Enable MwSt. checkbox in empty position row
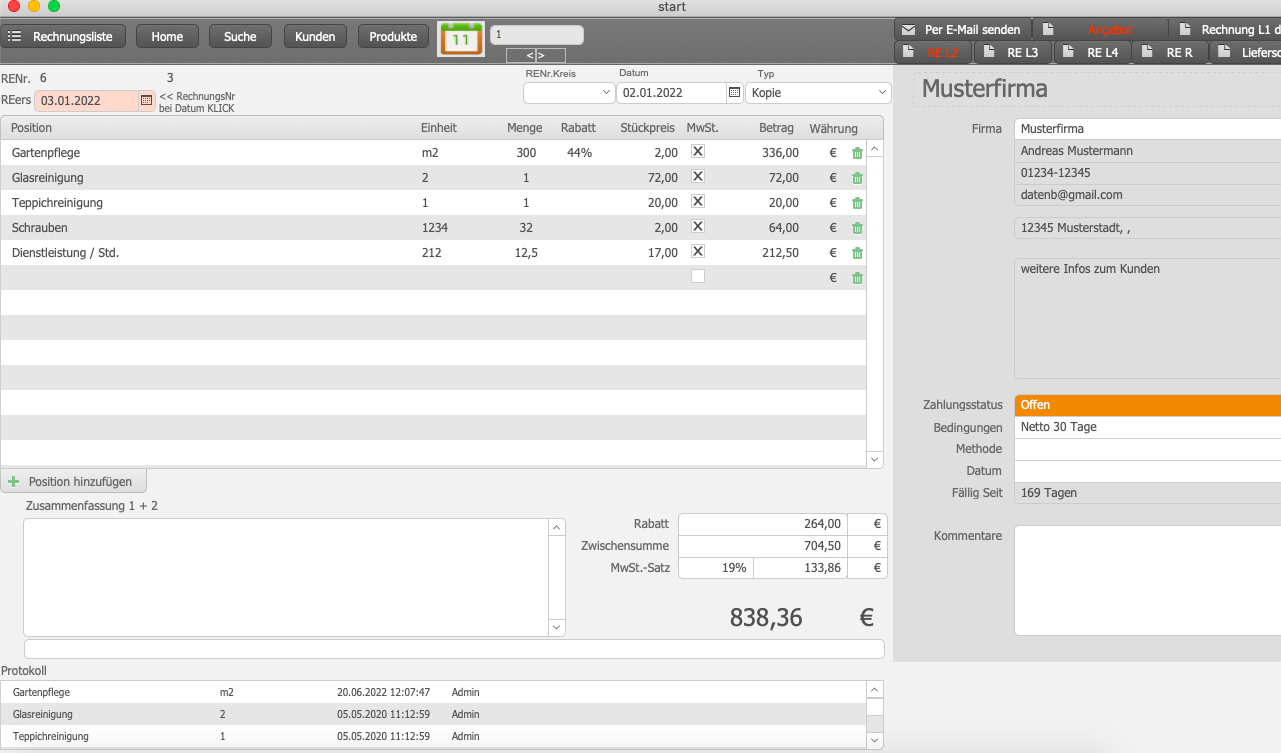Viewport: 1281px width, 753px height. 698,277
